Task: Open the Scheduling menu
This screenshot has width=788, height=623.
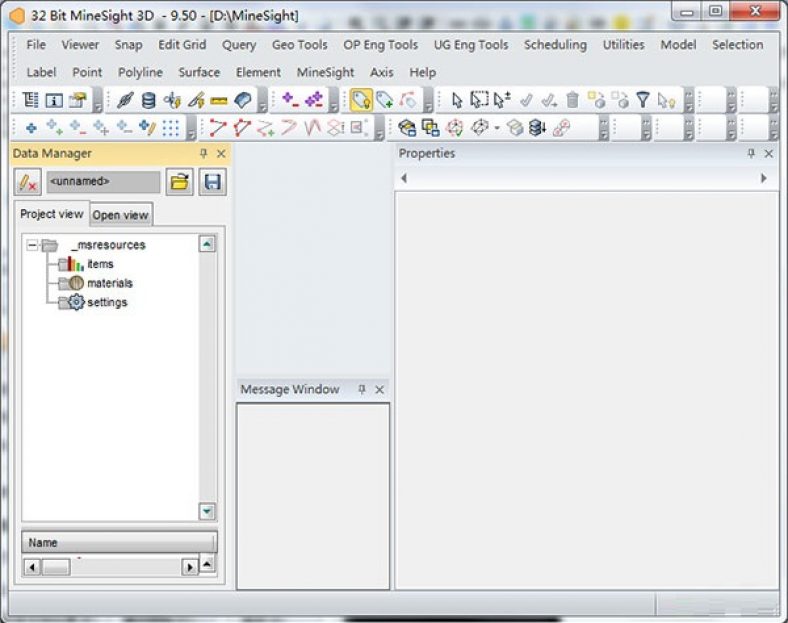Action: click(x=555, y=45)
